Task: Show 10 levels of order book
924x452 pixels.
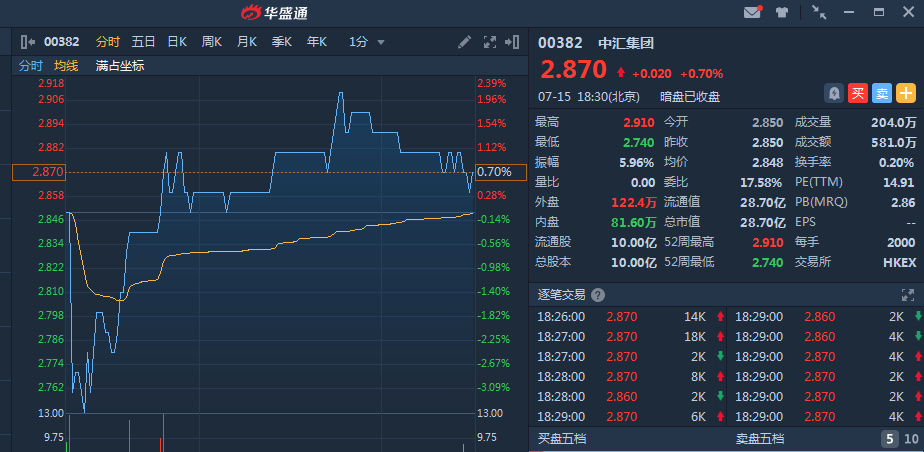Action: click(x=911, y=439)
